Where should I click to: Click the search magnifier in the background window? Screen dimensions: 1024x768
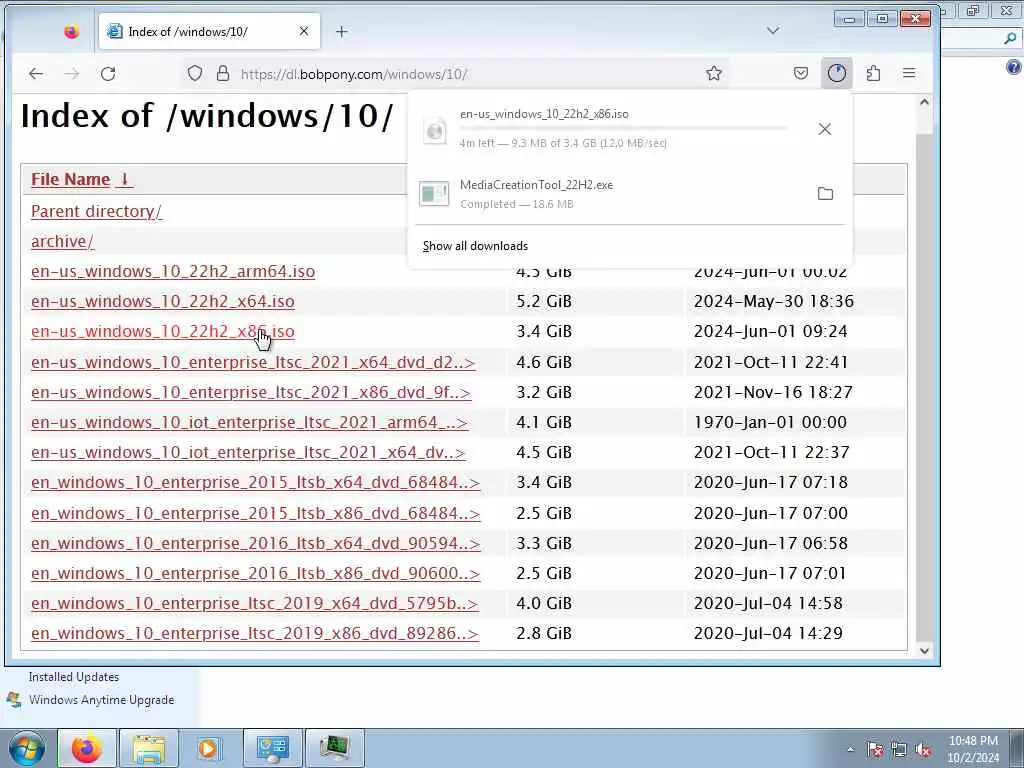point(1010,38)
